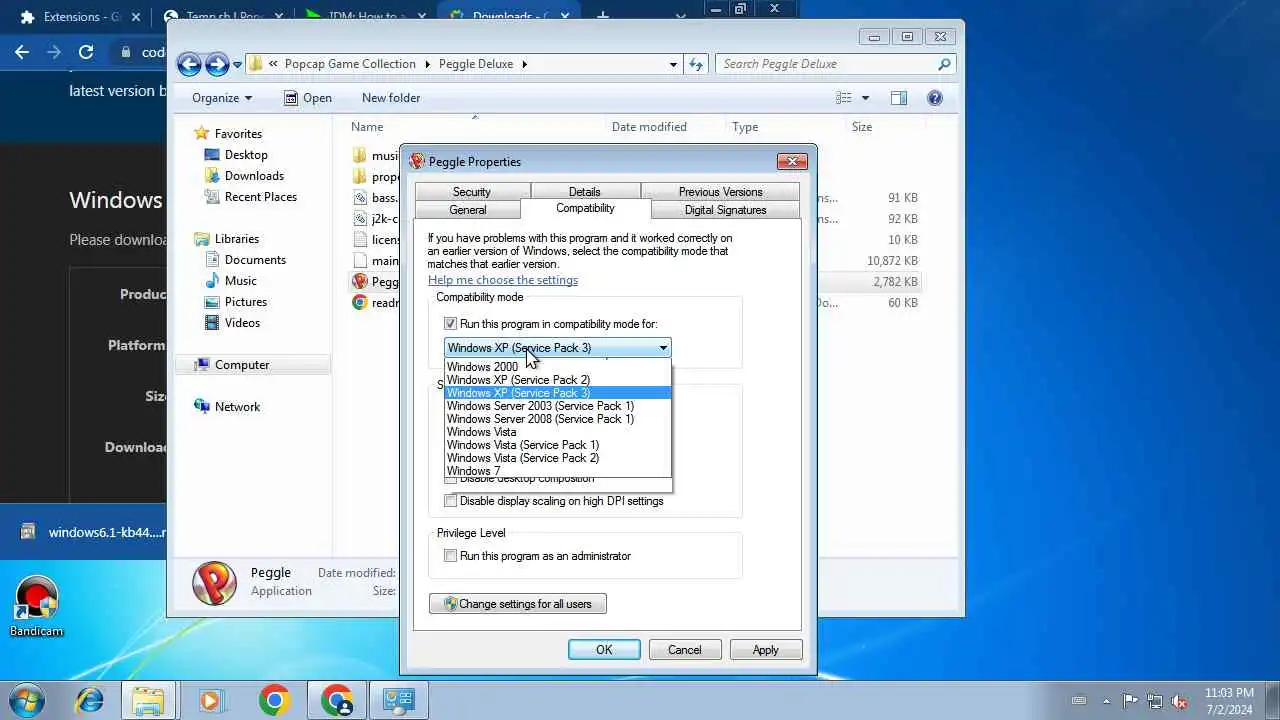Open Windows Explorer taskbar icon
Image resolution: width=1280 pixels, height=720 pixels.
click(149, 700)
